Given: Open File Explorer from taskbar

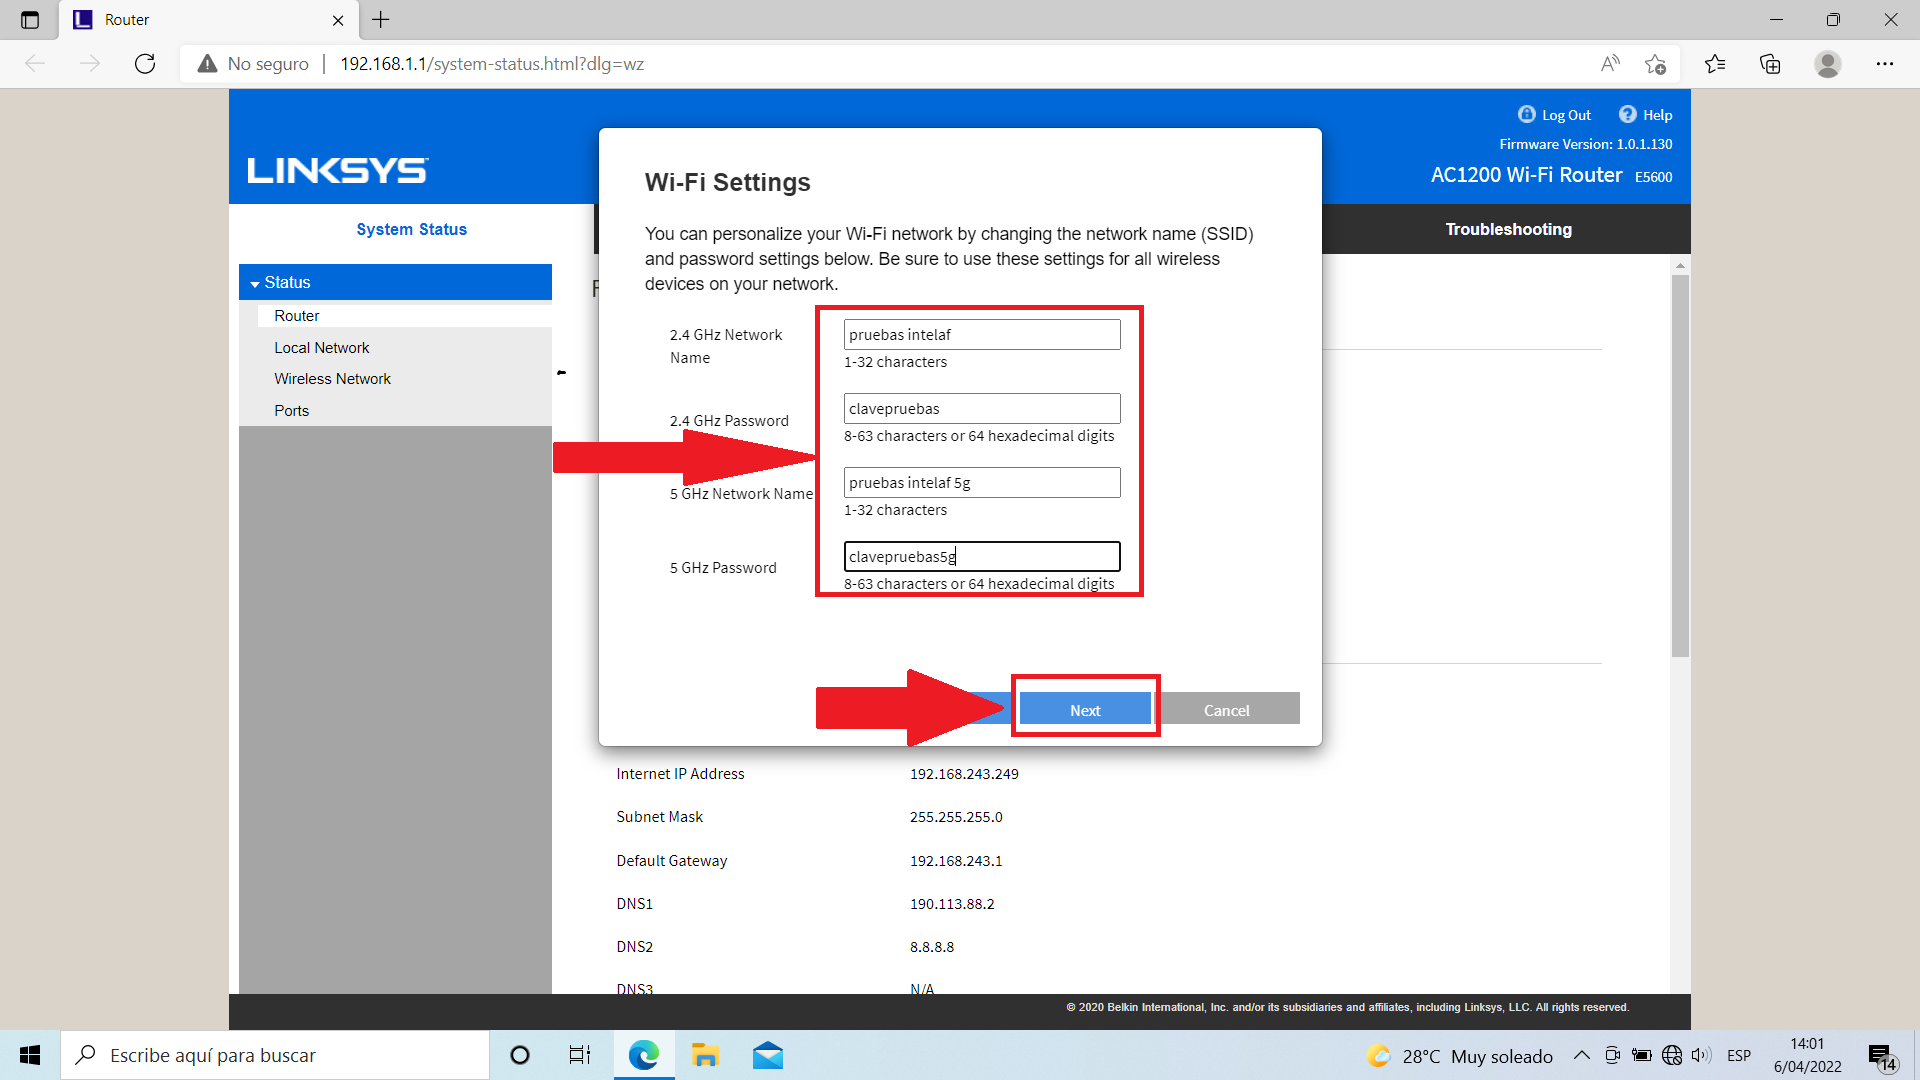Looking at the screenshot, I should click(705, 1055).
